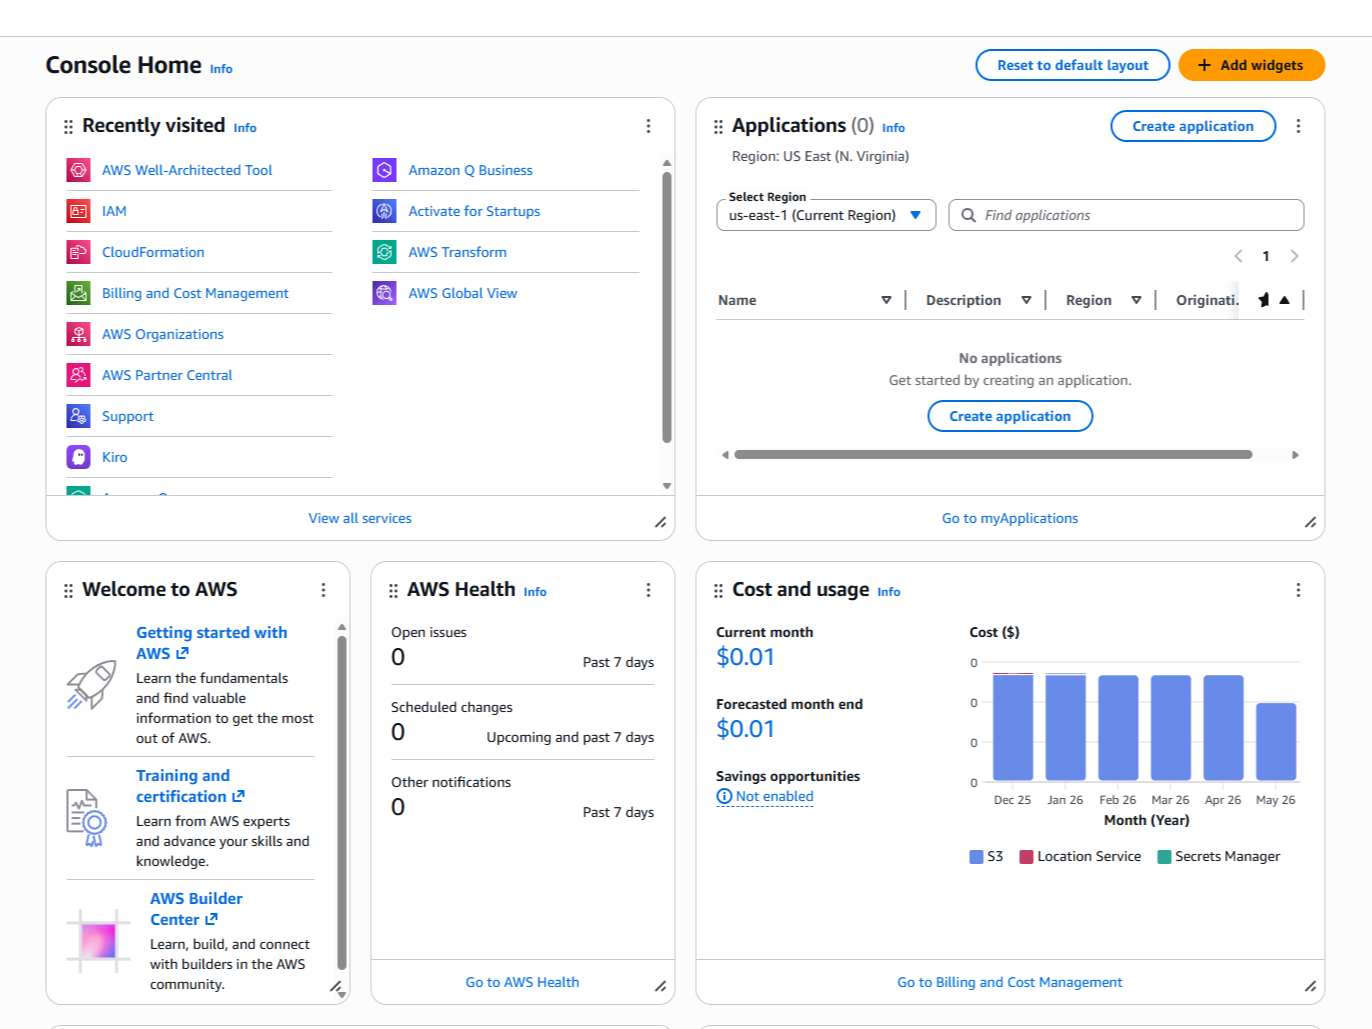Screen dimensions: 1372x1029
Task: Open the Recently visited widget options menu
Action: tap(648, 126)
